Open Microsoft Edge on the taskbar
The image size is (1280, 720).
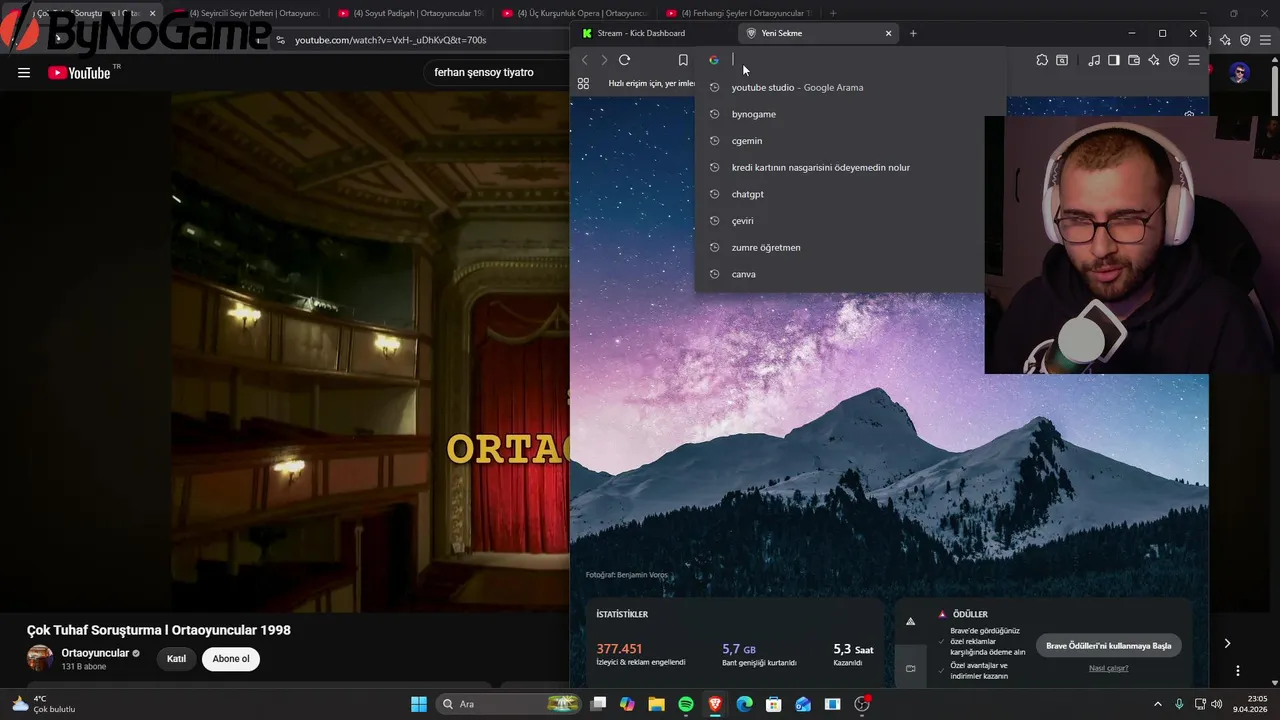[744, 704]
